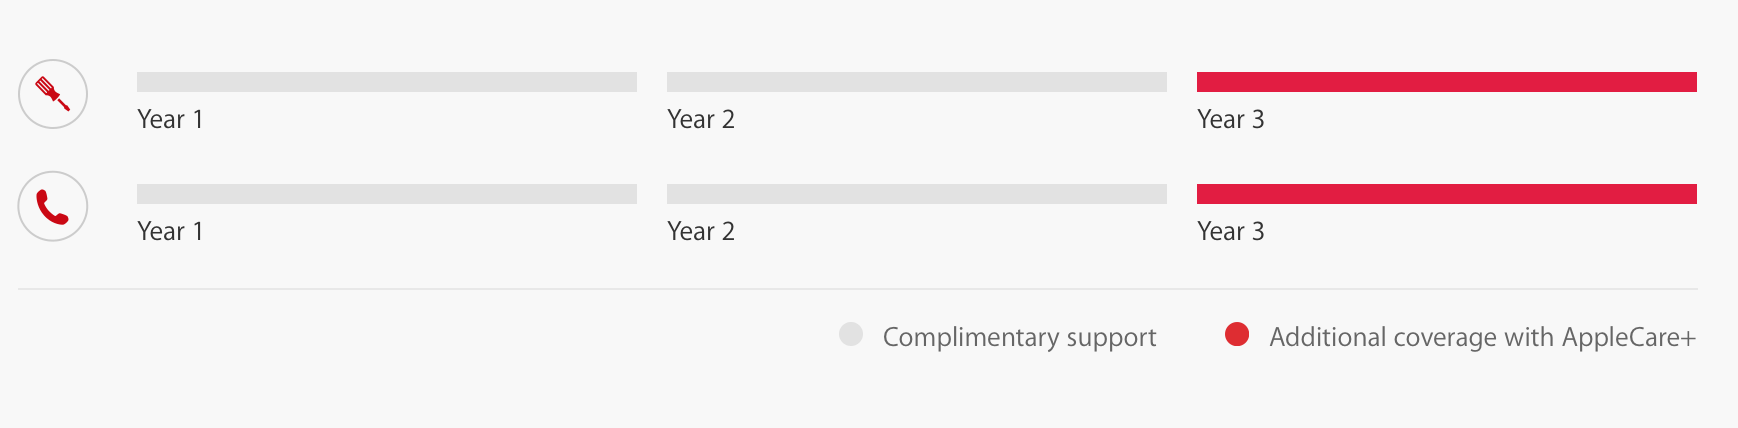The width and height of the screenshot is (1738, 428).
Task: Click the red AppleCare+ legend dot
Action: [x=1237, y=334]
